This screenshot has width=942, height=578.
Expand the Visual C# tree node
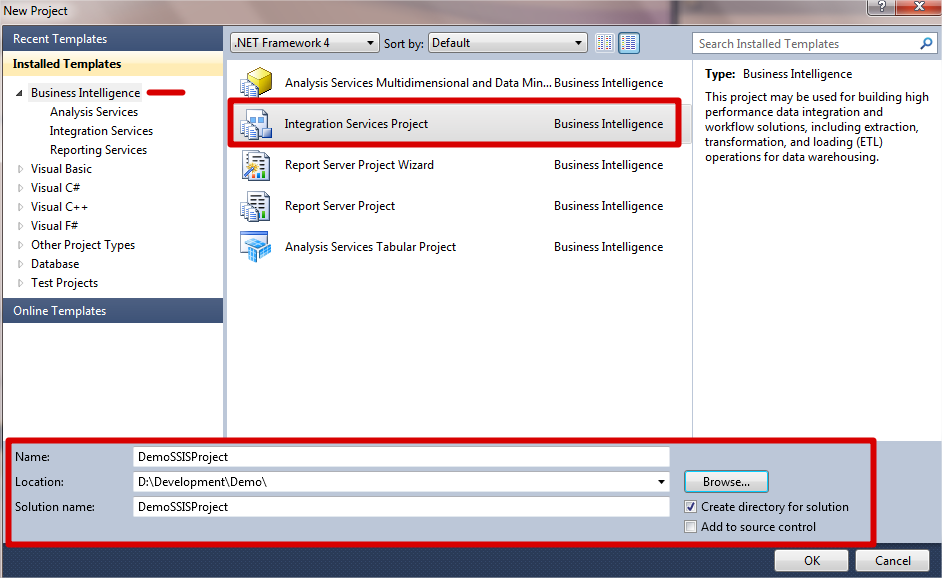21,188
